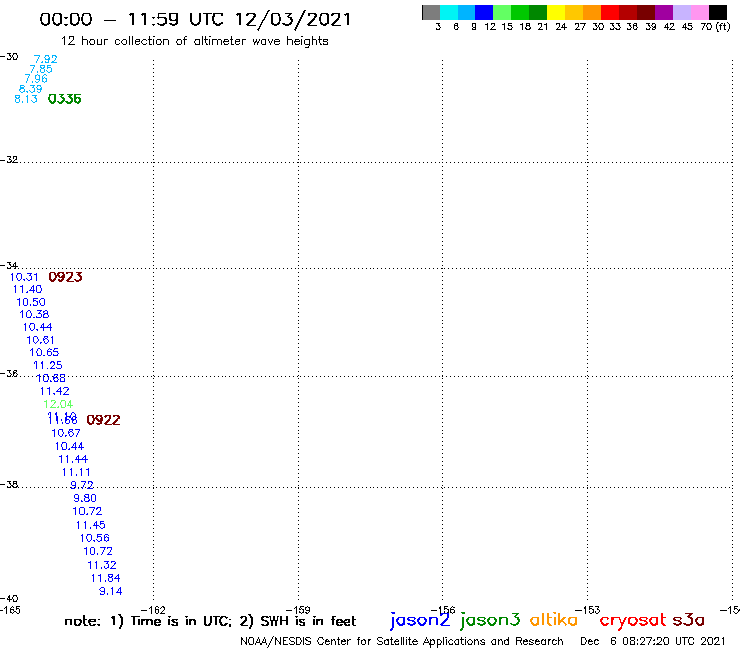Select the 10.61 wave height reading

[40, 340]
